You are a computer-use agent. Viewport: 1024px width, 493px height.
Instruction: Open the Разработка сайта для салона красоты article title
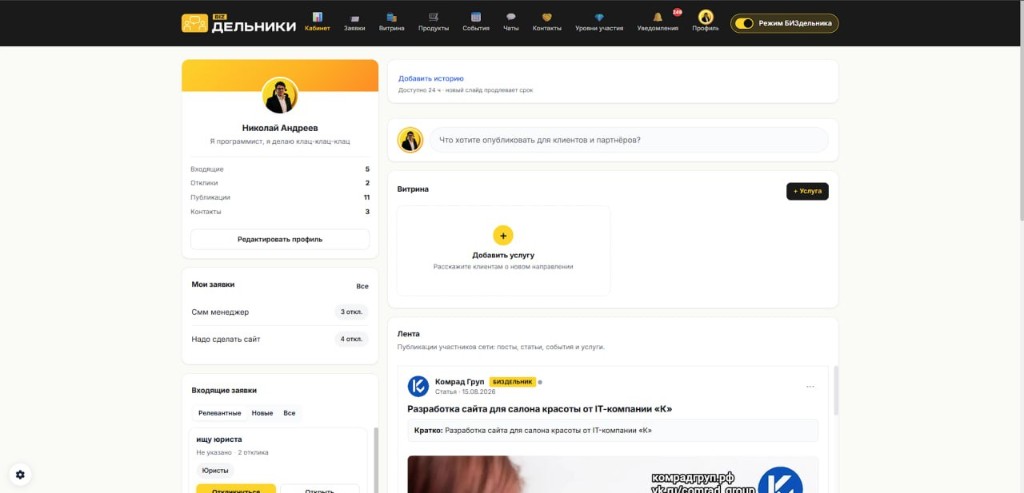539,409
